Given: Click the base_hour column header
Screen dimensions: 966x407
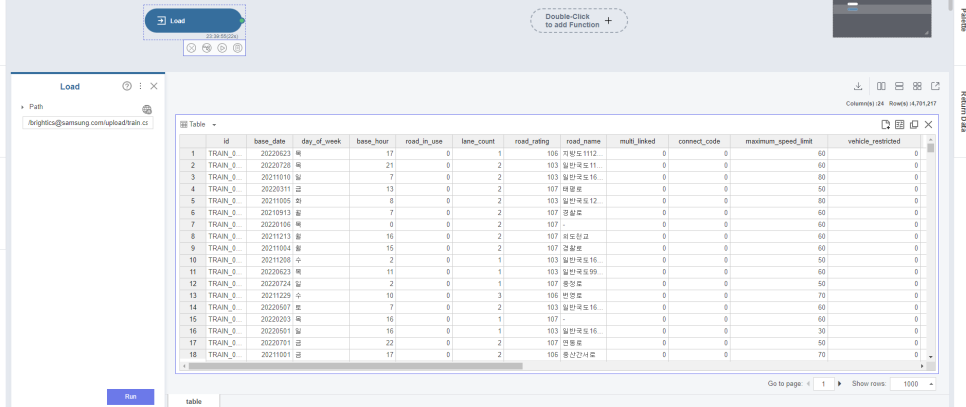Looking at the screenshot, I should (373, 142).
